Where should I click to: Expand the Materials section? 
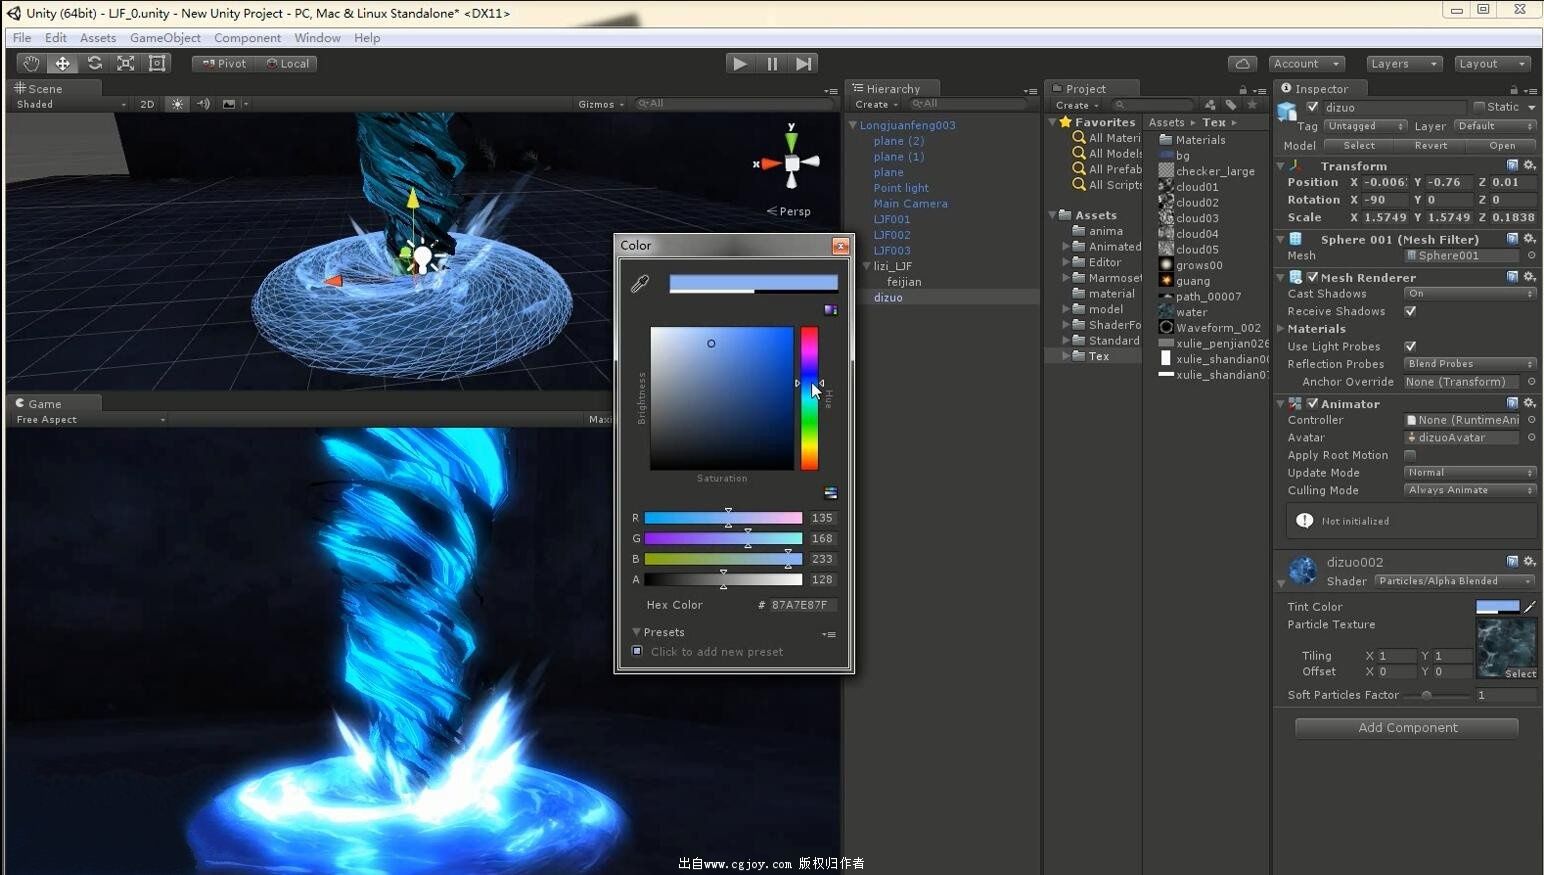click(1281, 328)
